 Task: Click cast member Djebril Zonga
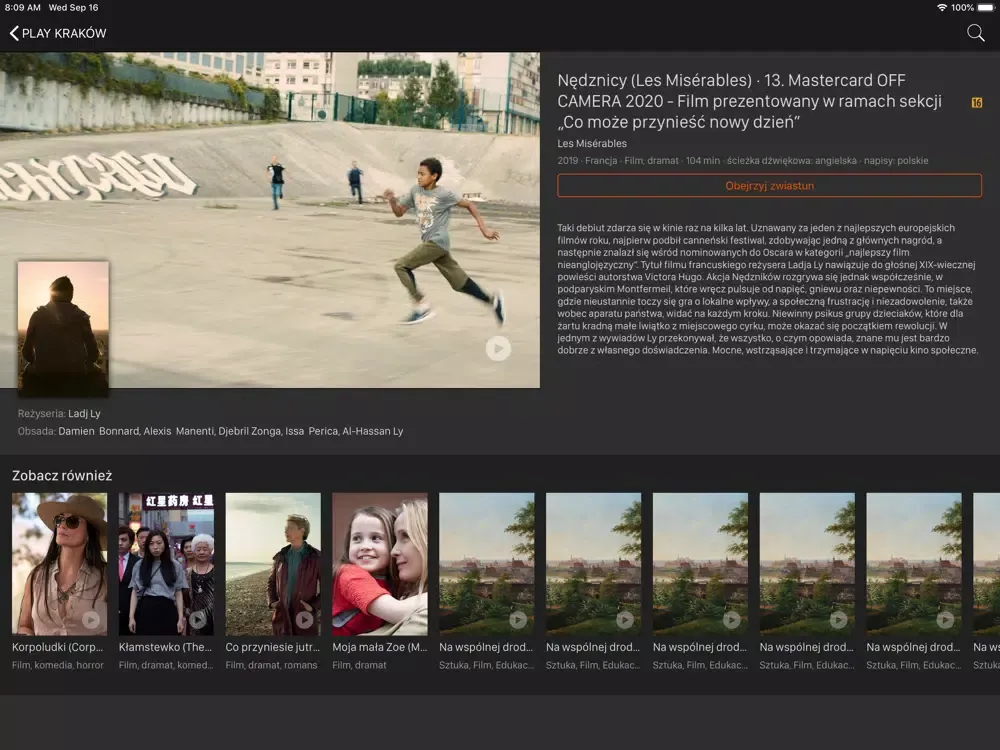249,431
